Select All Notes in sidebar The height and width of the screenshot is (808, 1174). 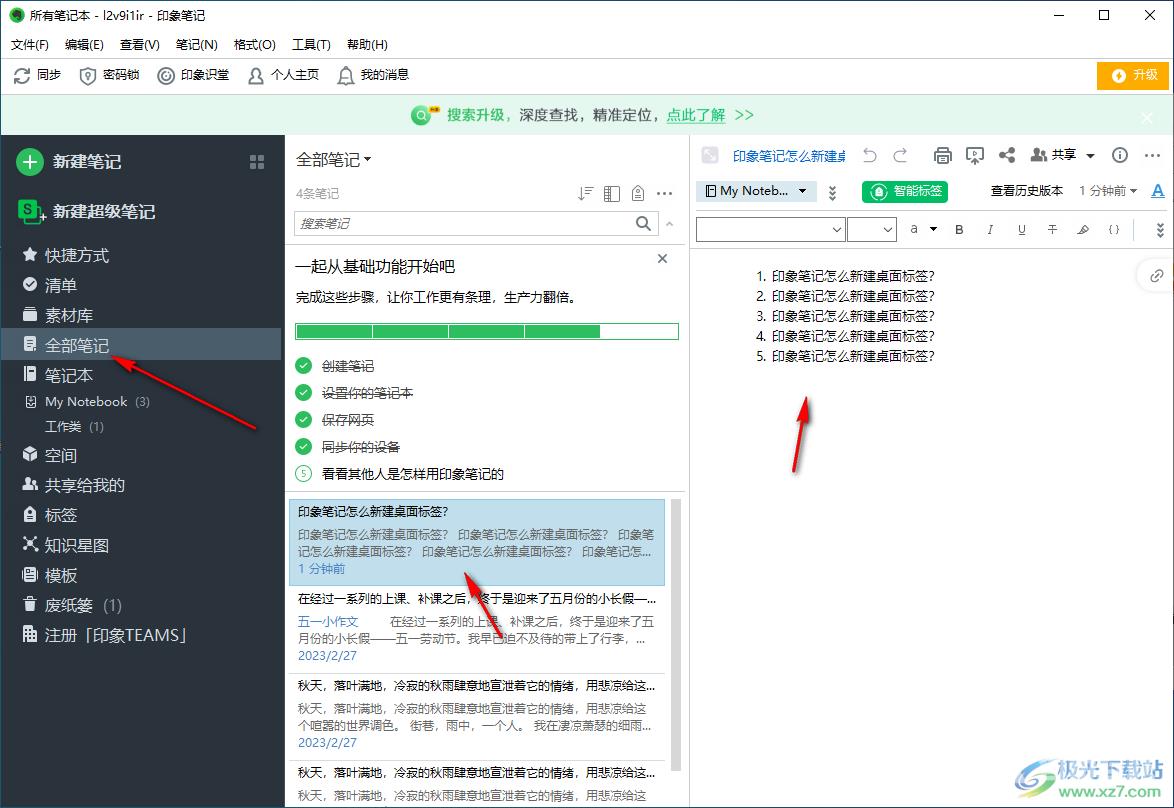141,345
